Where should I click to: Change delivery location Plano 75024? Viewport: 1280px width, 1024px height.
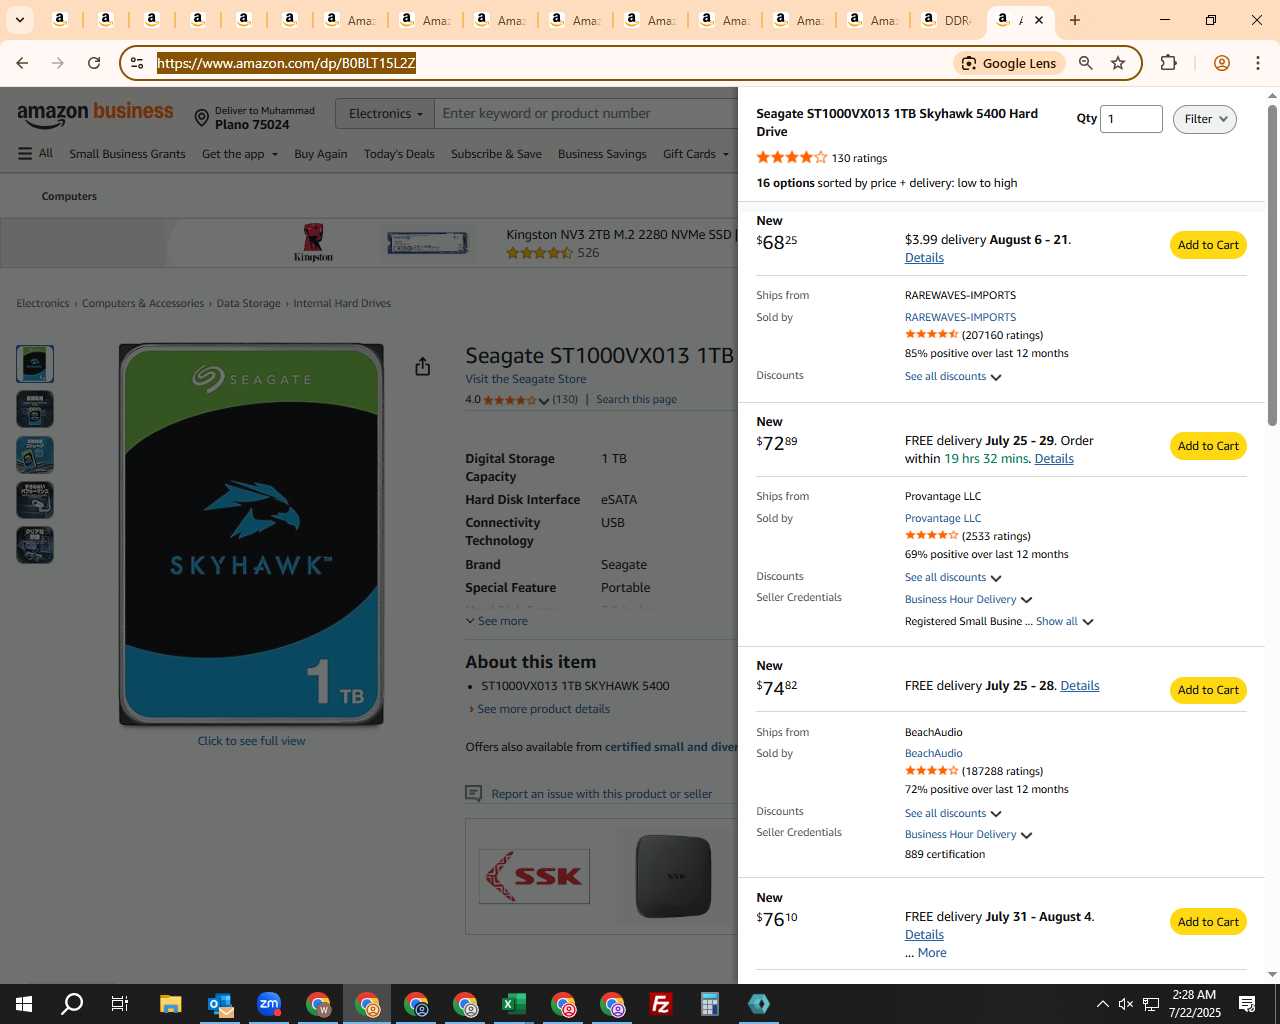click(255, 118)
